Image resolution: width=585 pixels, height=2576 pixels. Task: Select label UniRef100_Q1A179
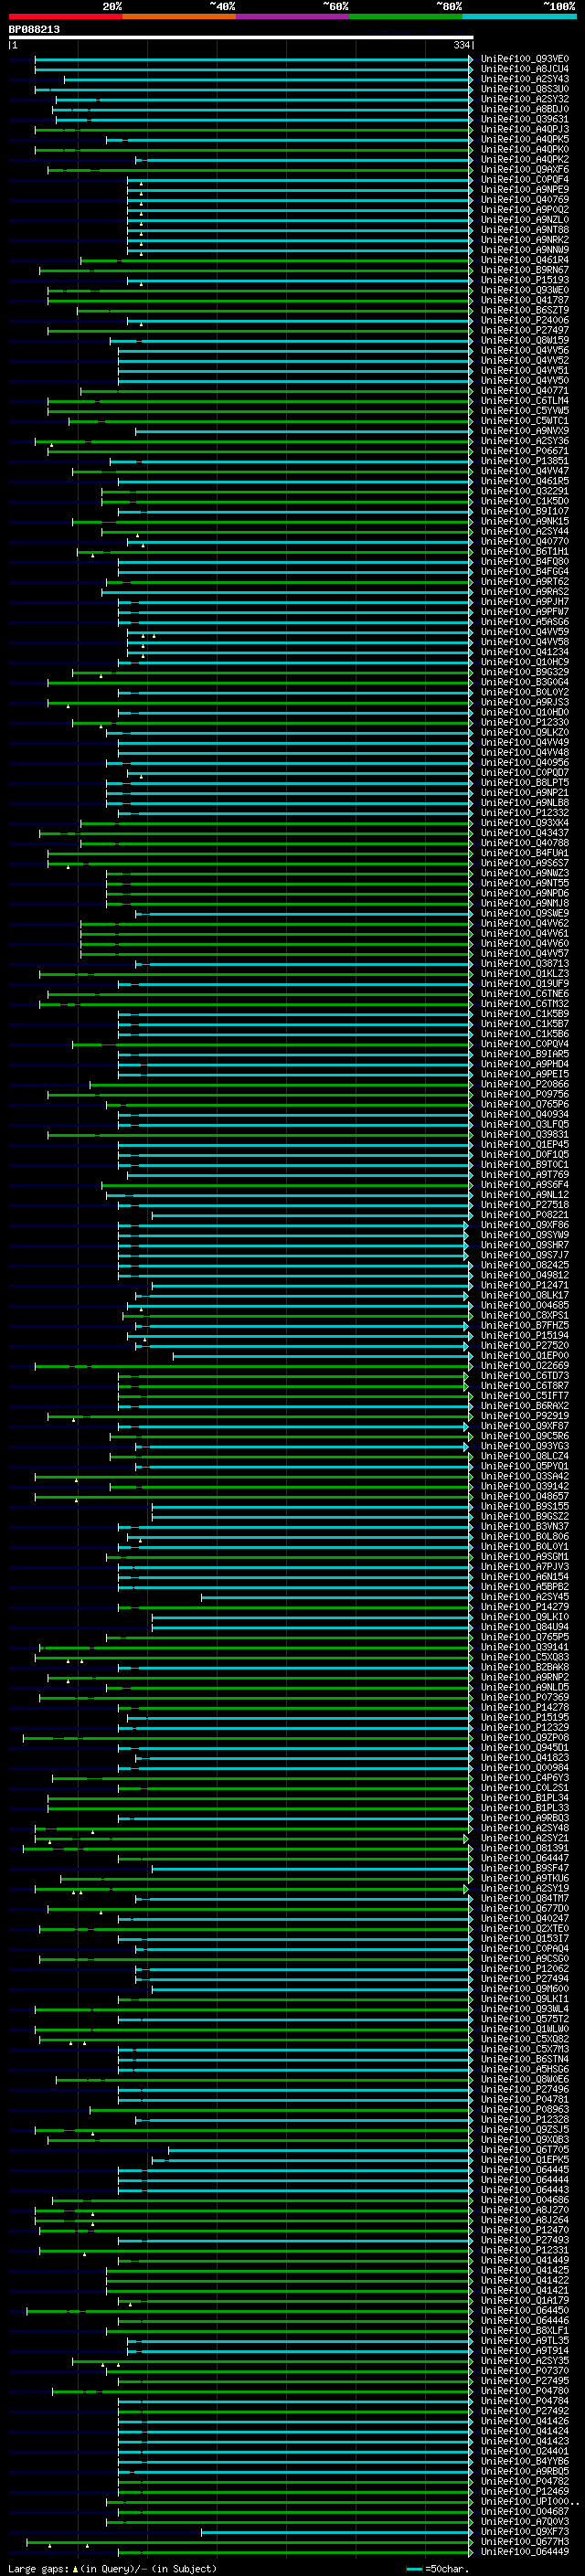[524, 2300]
